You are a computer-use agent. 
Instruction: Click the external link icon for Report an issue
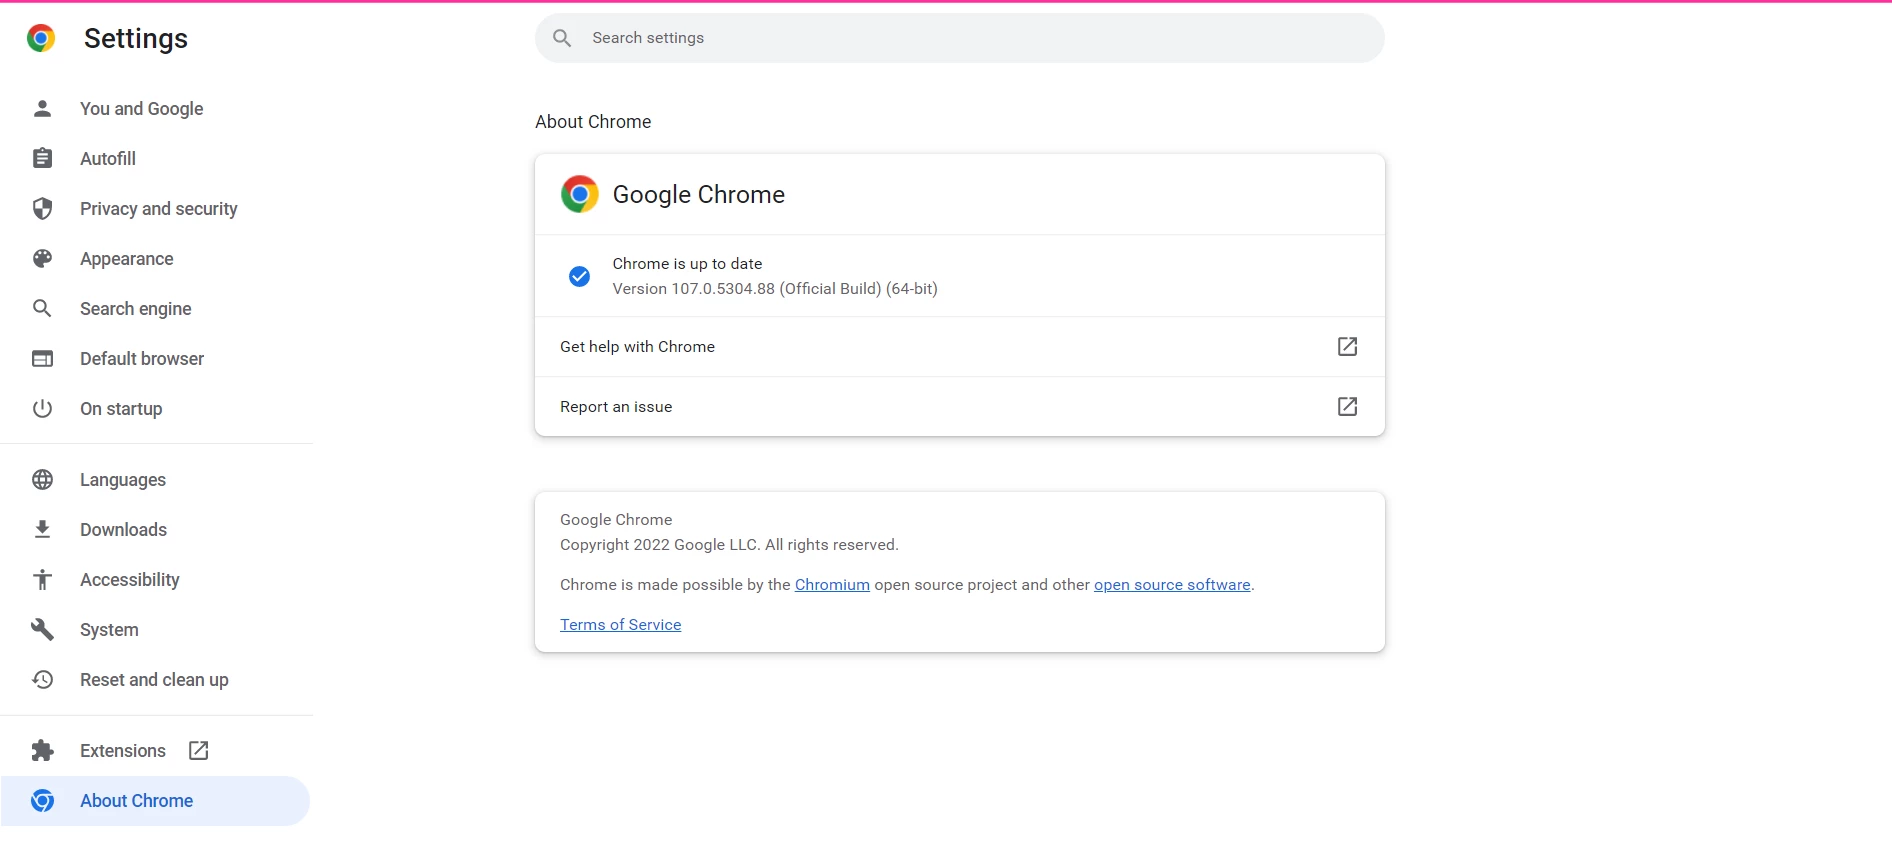[x=1347, y=406]
